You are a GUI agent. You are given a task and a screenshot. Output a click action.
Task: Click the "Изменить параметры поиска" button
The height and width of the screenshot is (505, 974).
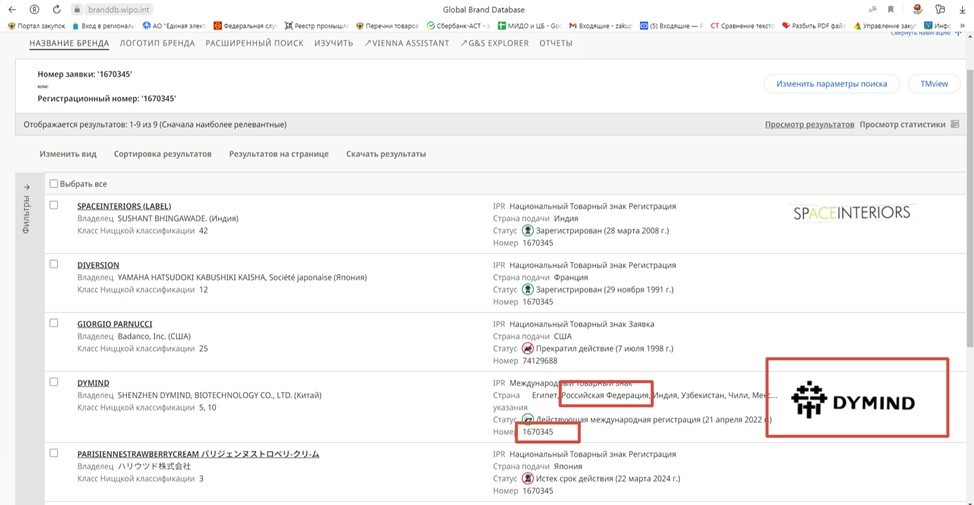click(831, 84)
